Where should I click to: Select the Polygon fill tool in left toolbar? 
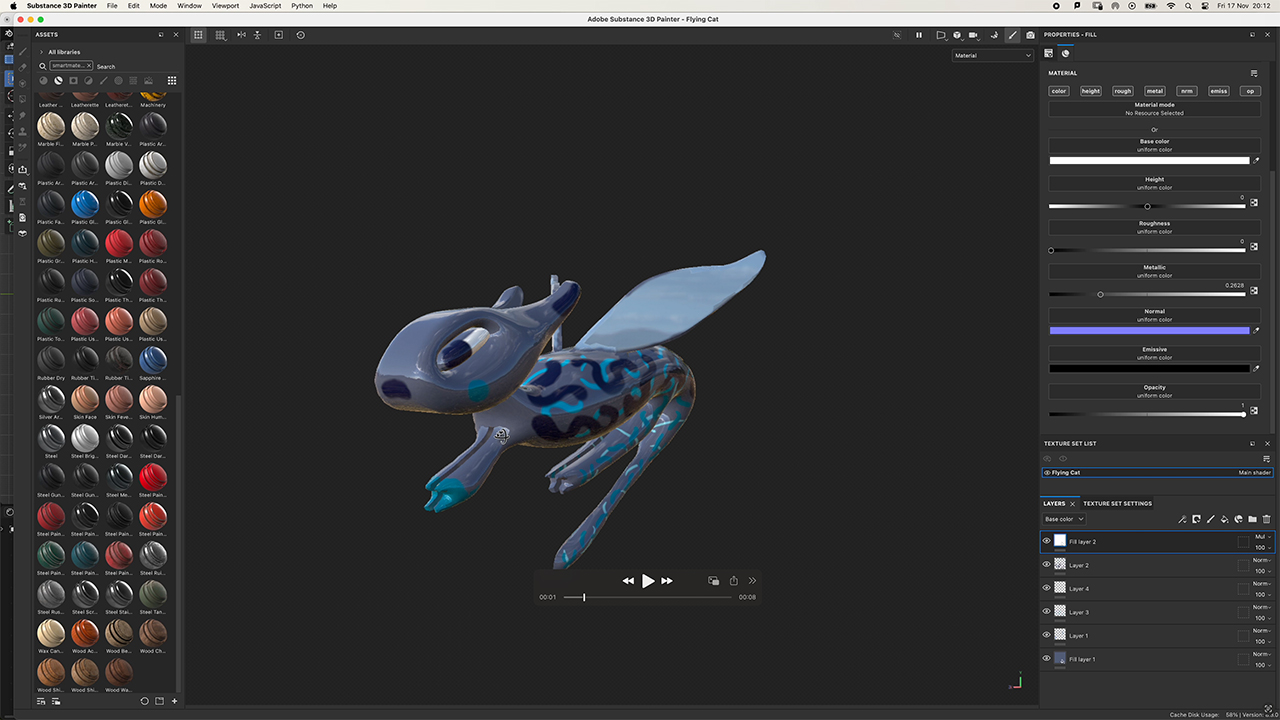(x=22, y=98)
